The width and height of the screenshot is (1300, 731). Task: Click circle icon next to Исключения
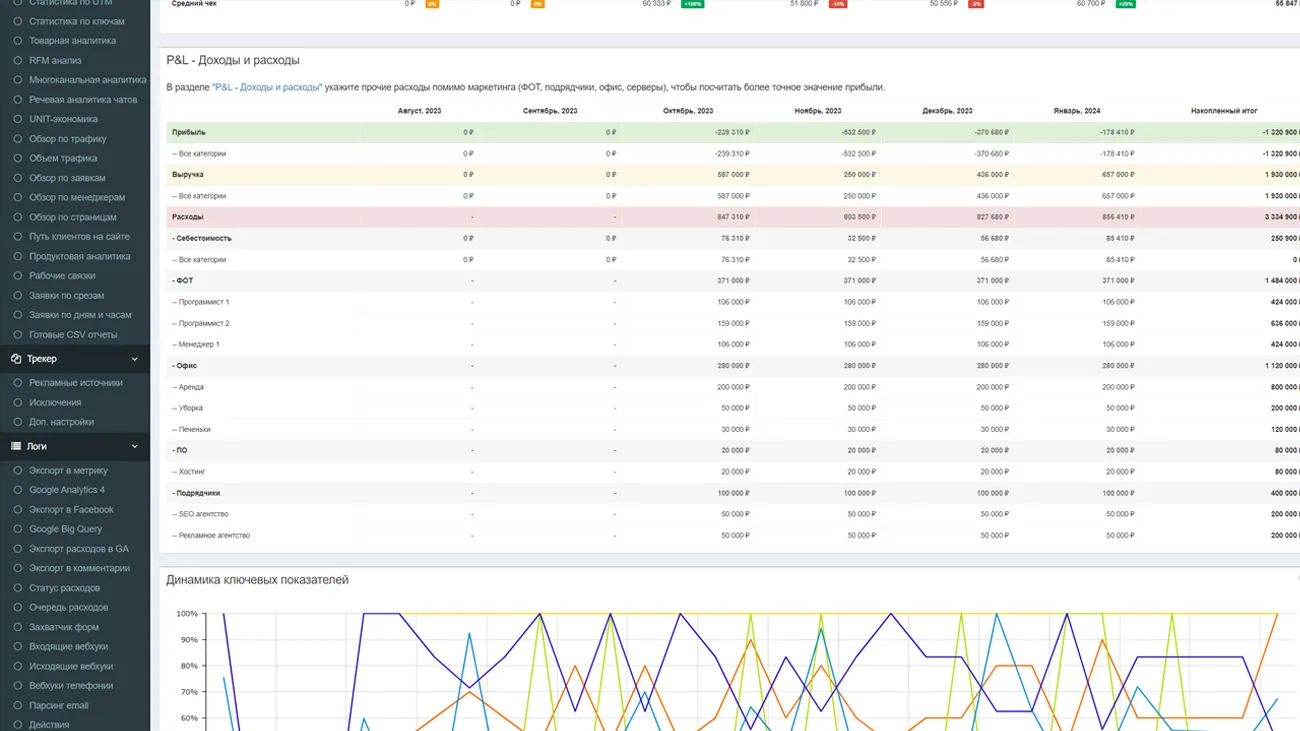[18, 403]
